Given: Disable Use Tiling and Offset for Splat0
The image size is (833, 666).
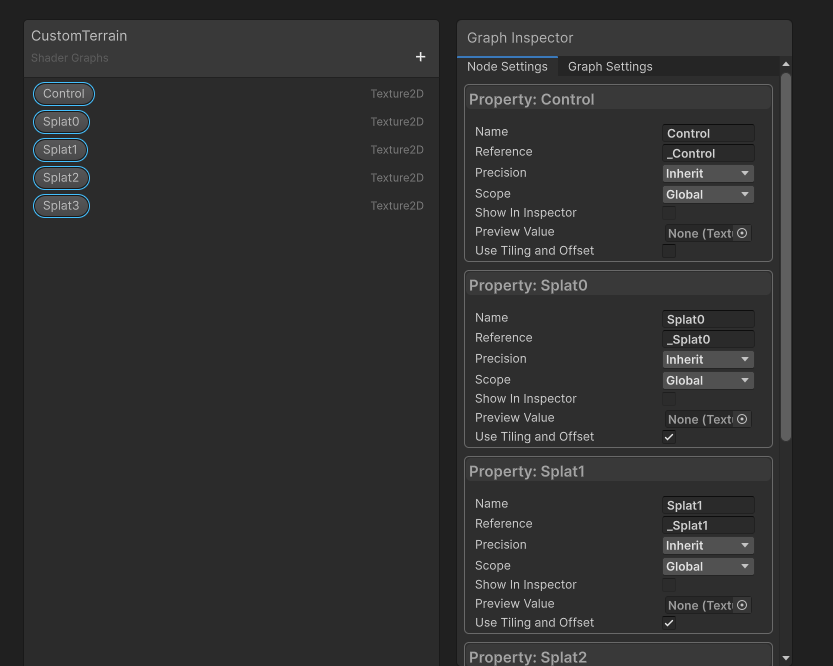Looking at the screenshot, I should (669, 437).
